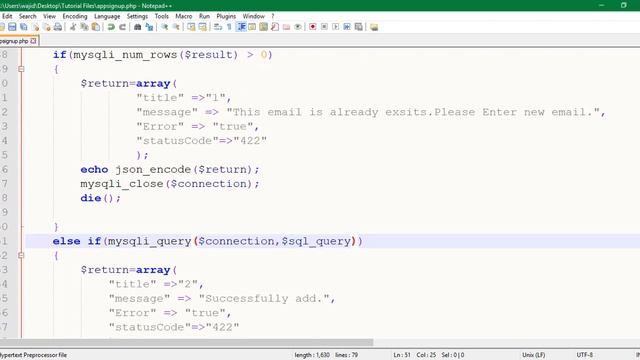
Task: Open the Language menu
Action: [x=107, y=16]
